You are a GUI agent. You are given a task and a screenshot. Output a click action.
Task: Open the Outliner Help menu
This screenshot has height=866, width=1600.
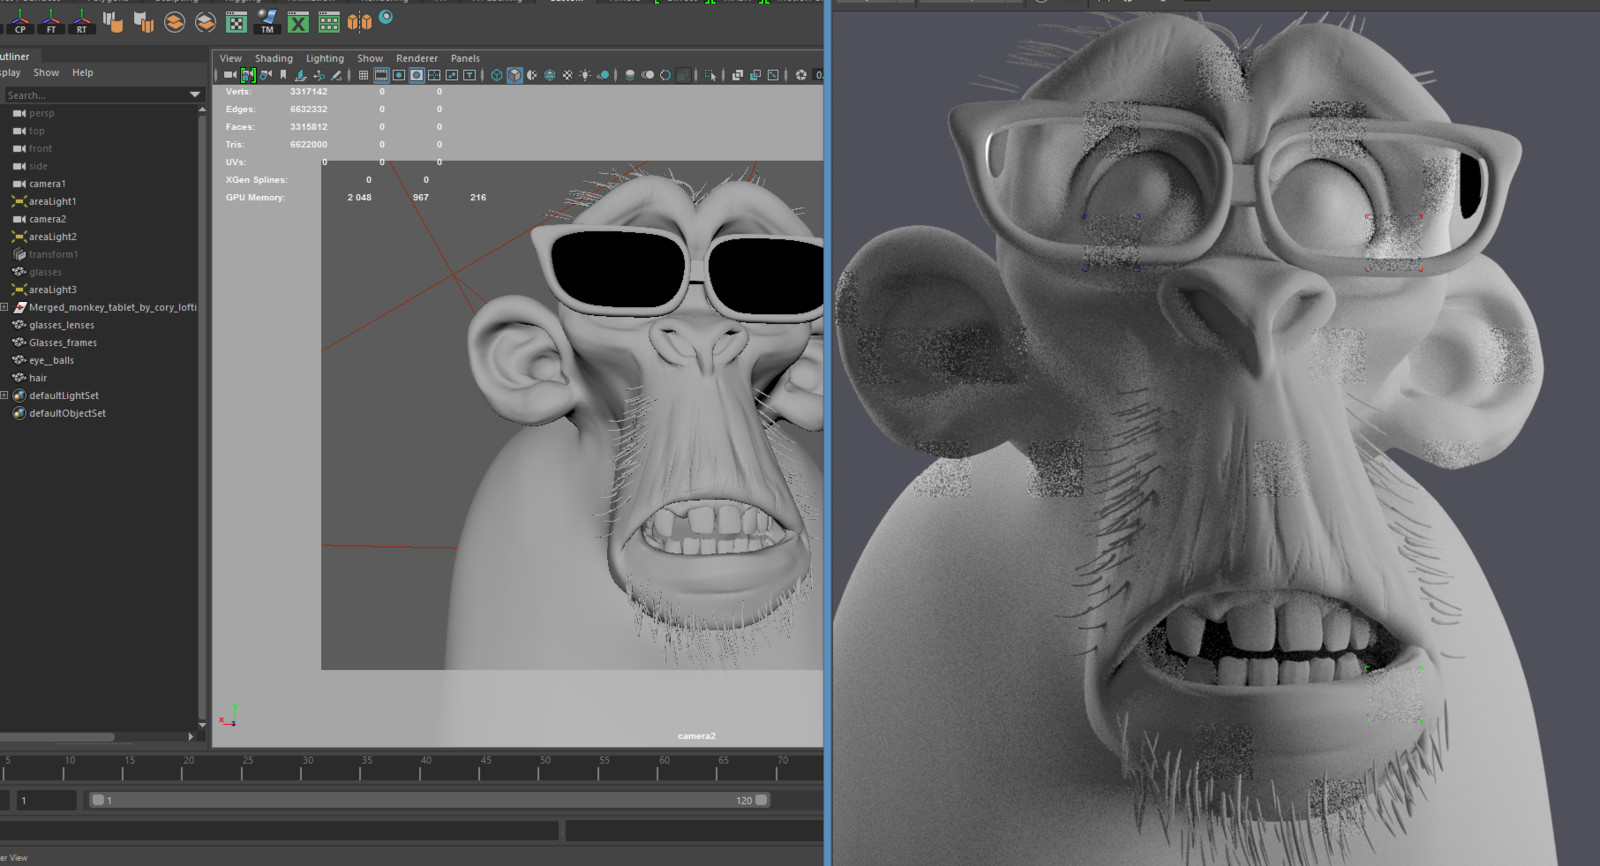[x=82, y=72]
